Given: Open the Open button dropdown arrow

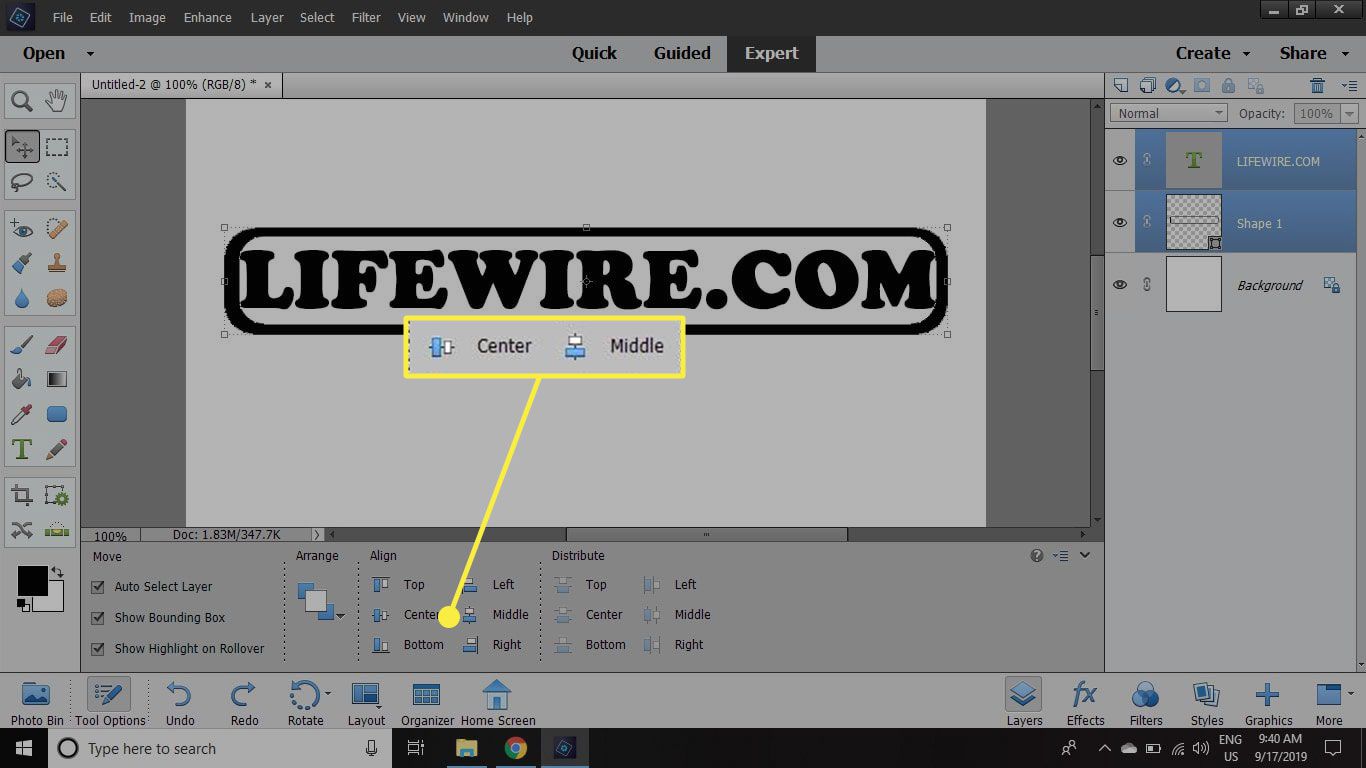Looking at the screenshot, I should (x=90, y=54).
